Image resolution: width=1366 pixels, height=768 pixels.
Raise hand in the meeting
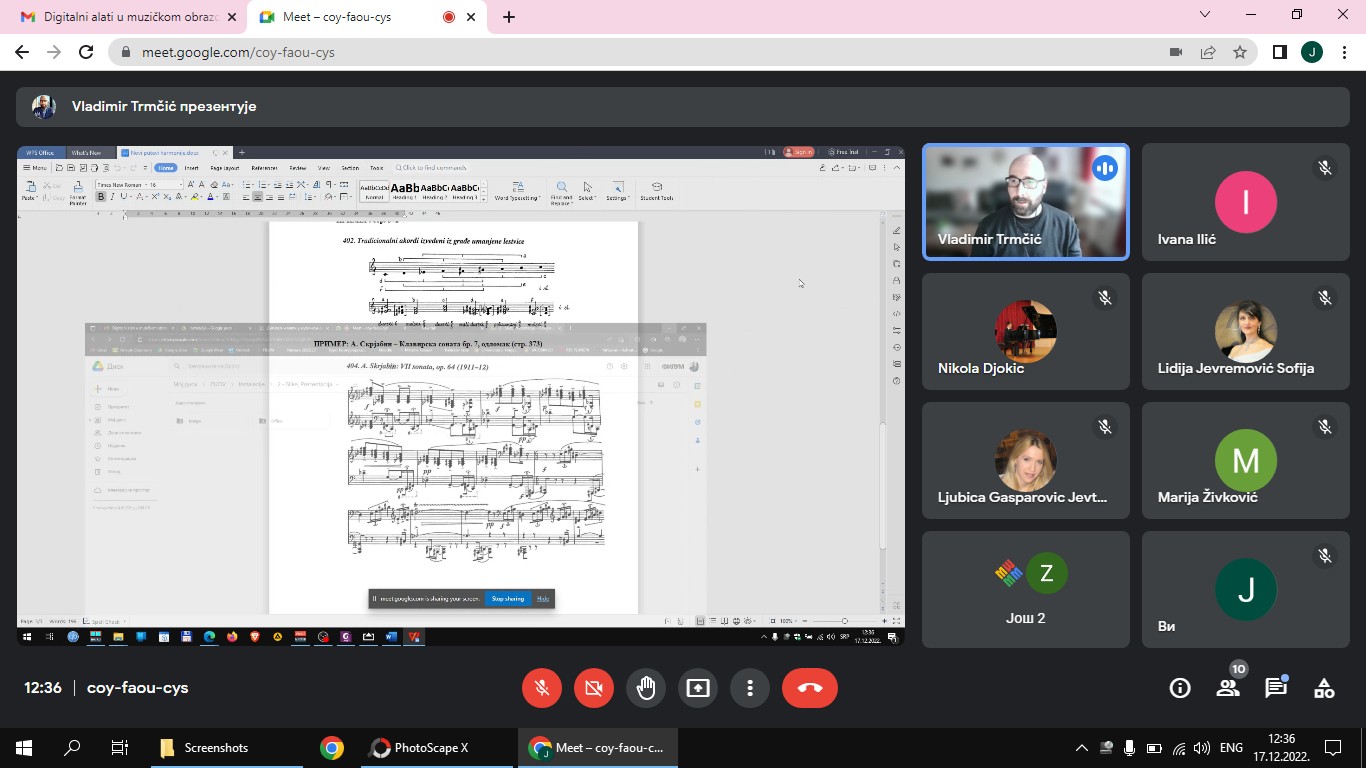(x=646, y=688)
